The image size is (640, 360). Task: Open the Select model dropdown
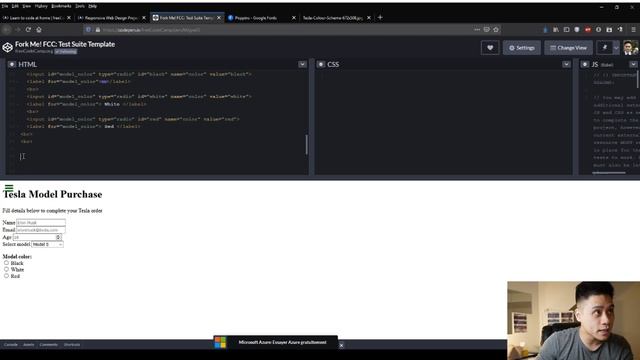click(x=47, y=244)
